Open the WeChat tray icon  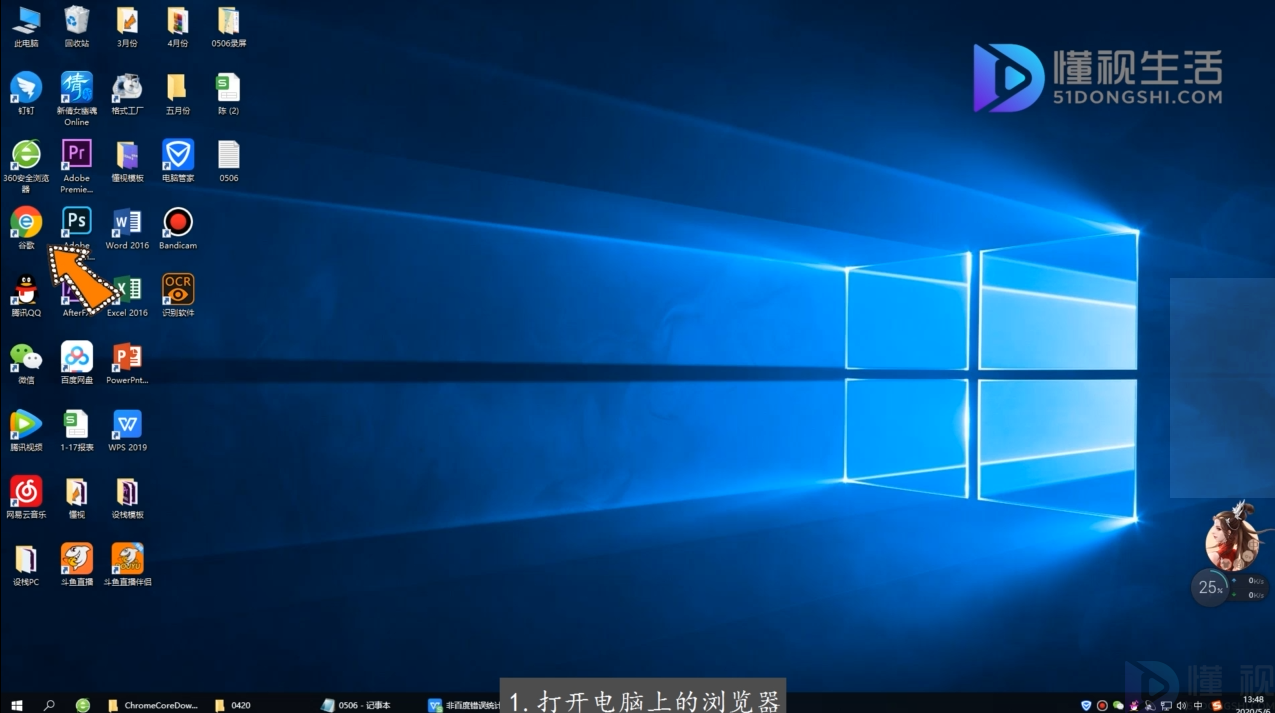[x=1118, y=705]
